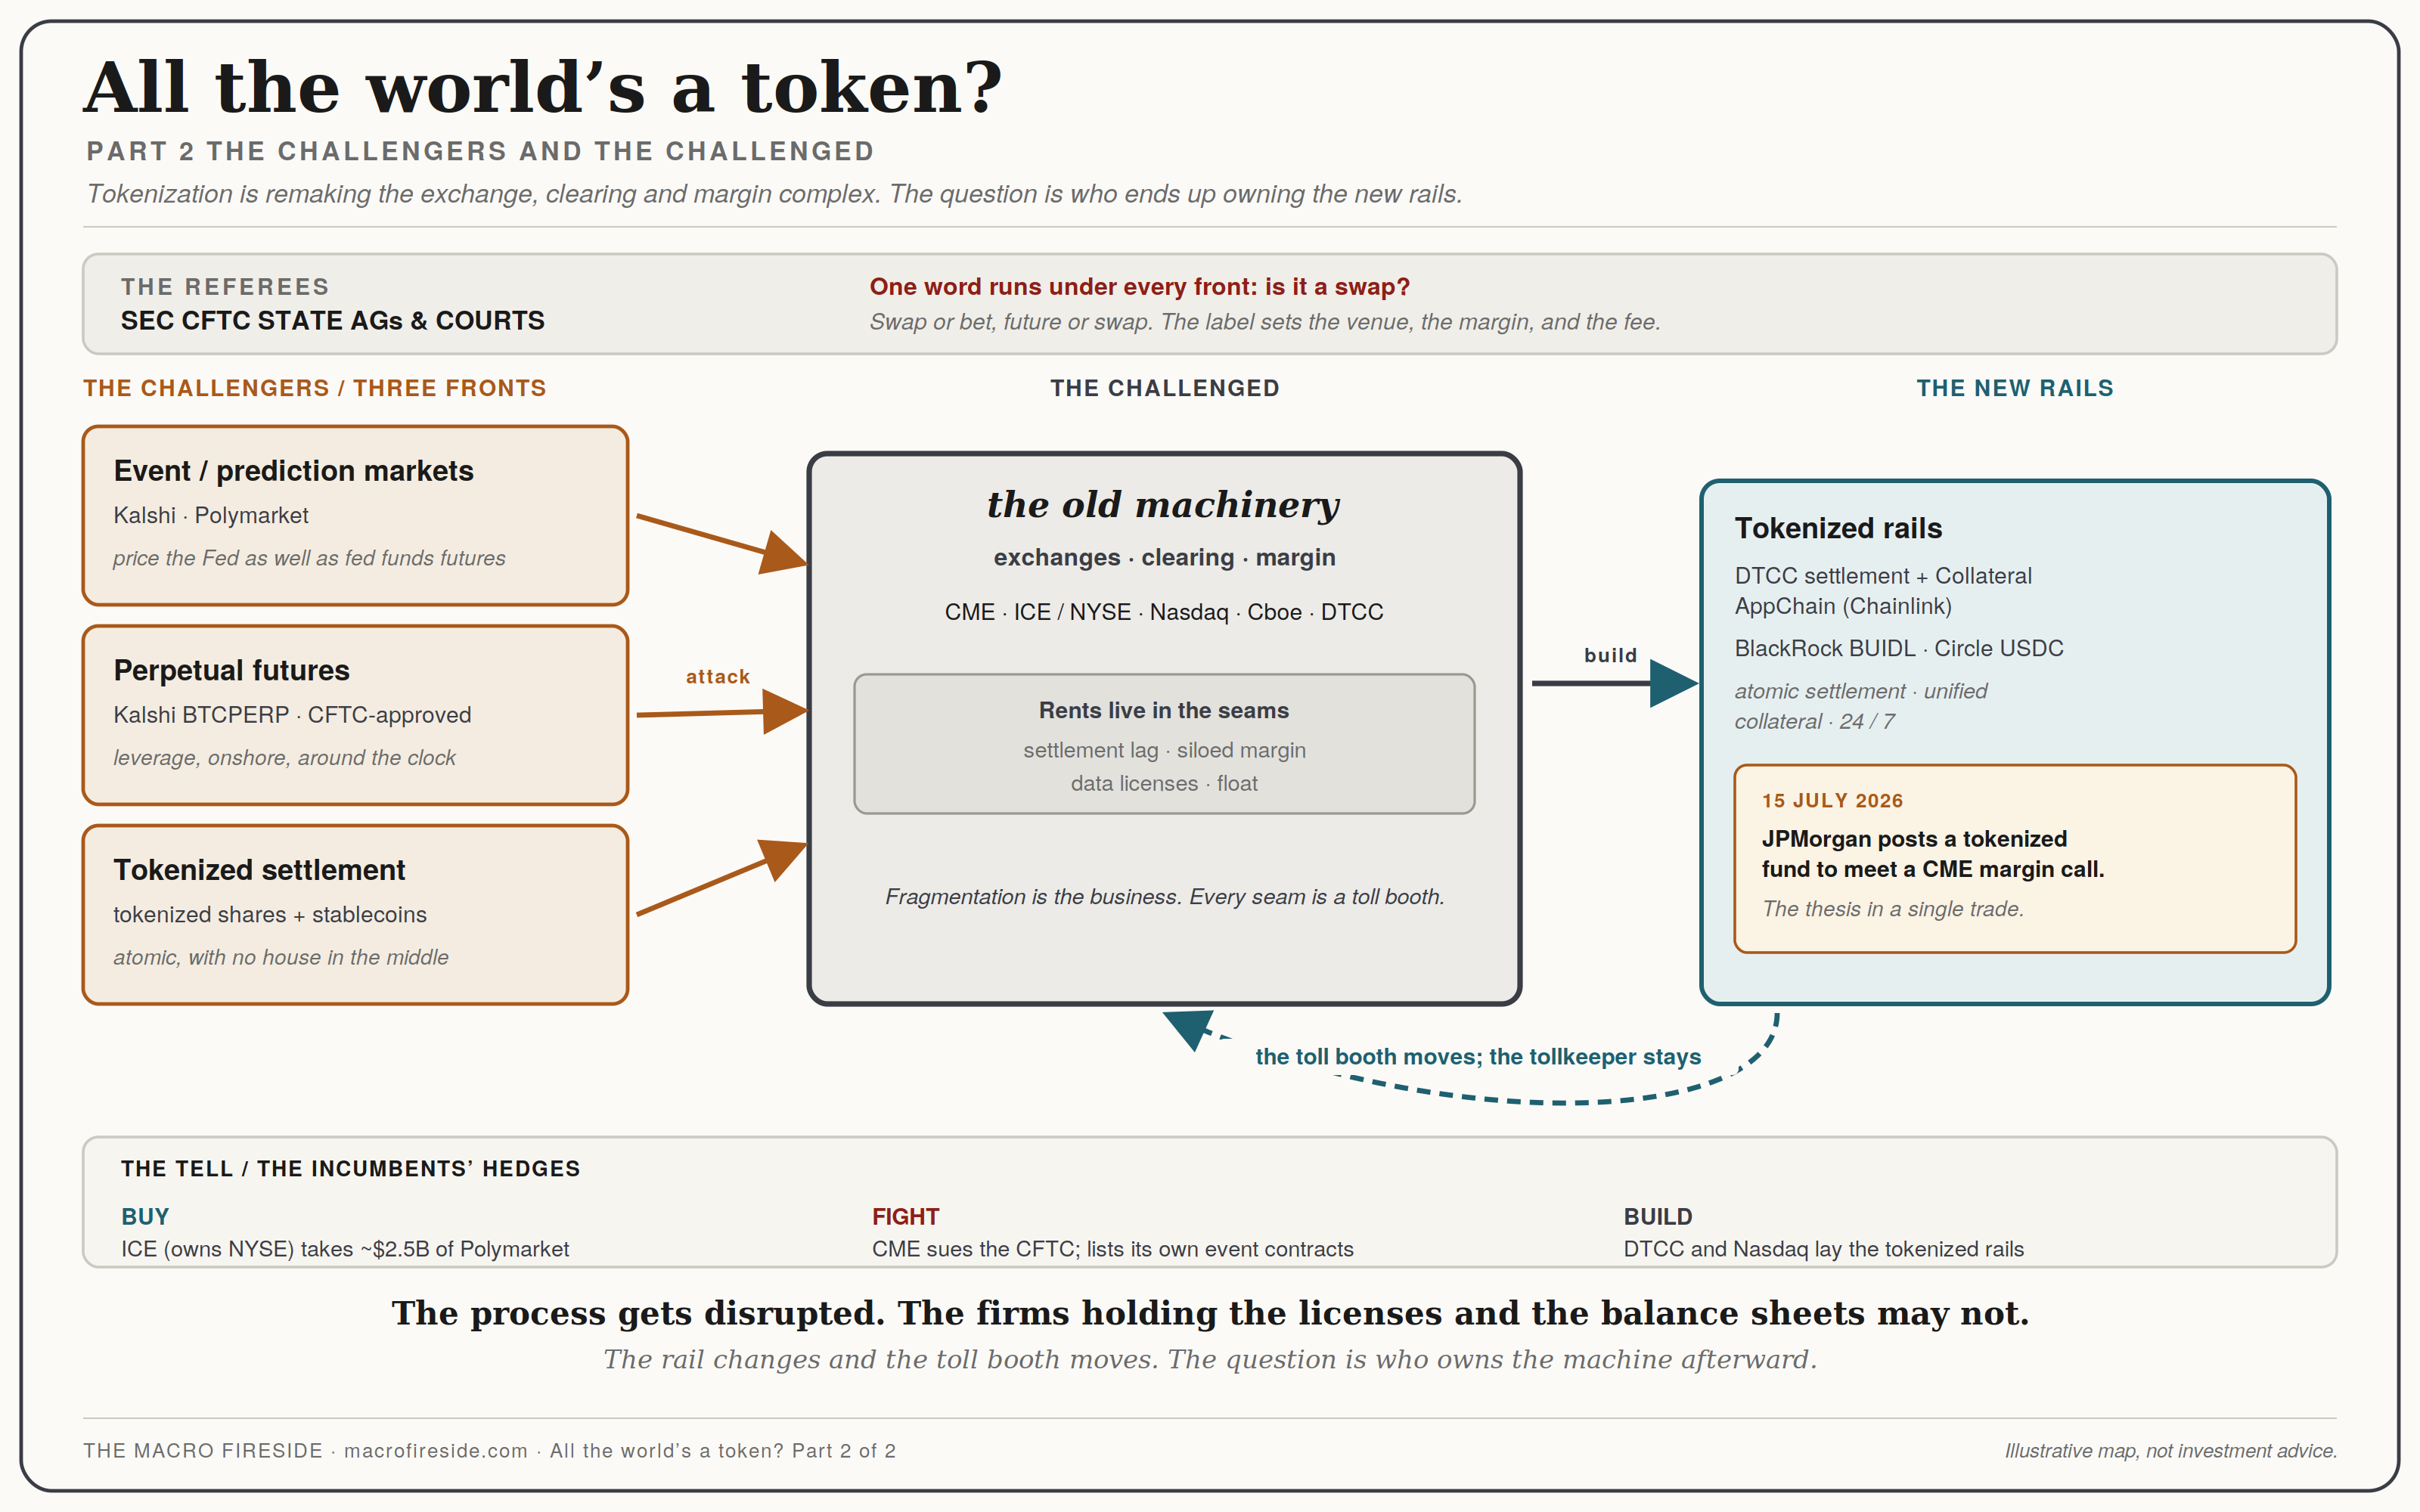2420x1512 pixels.
Task: Click "Rents live in the seams" heading
Action: coord(1164,710)
